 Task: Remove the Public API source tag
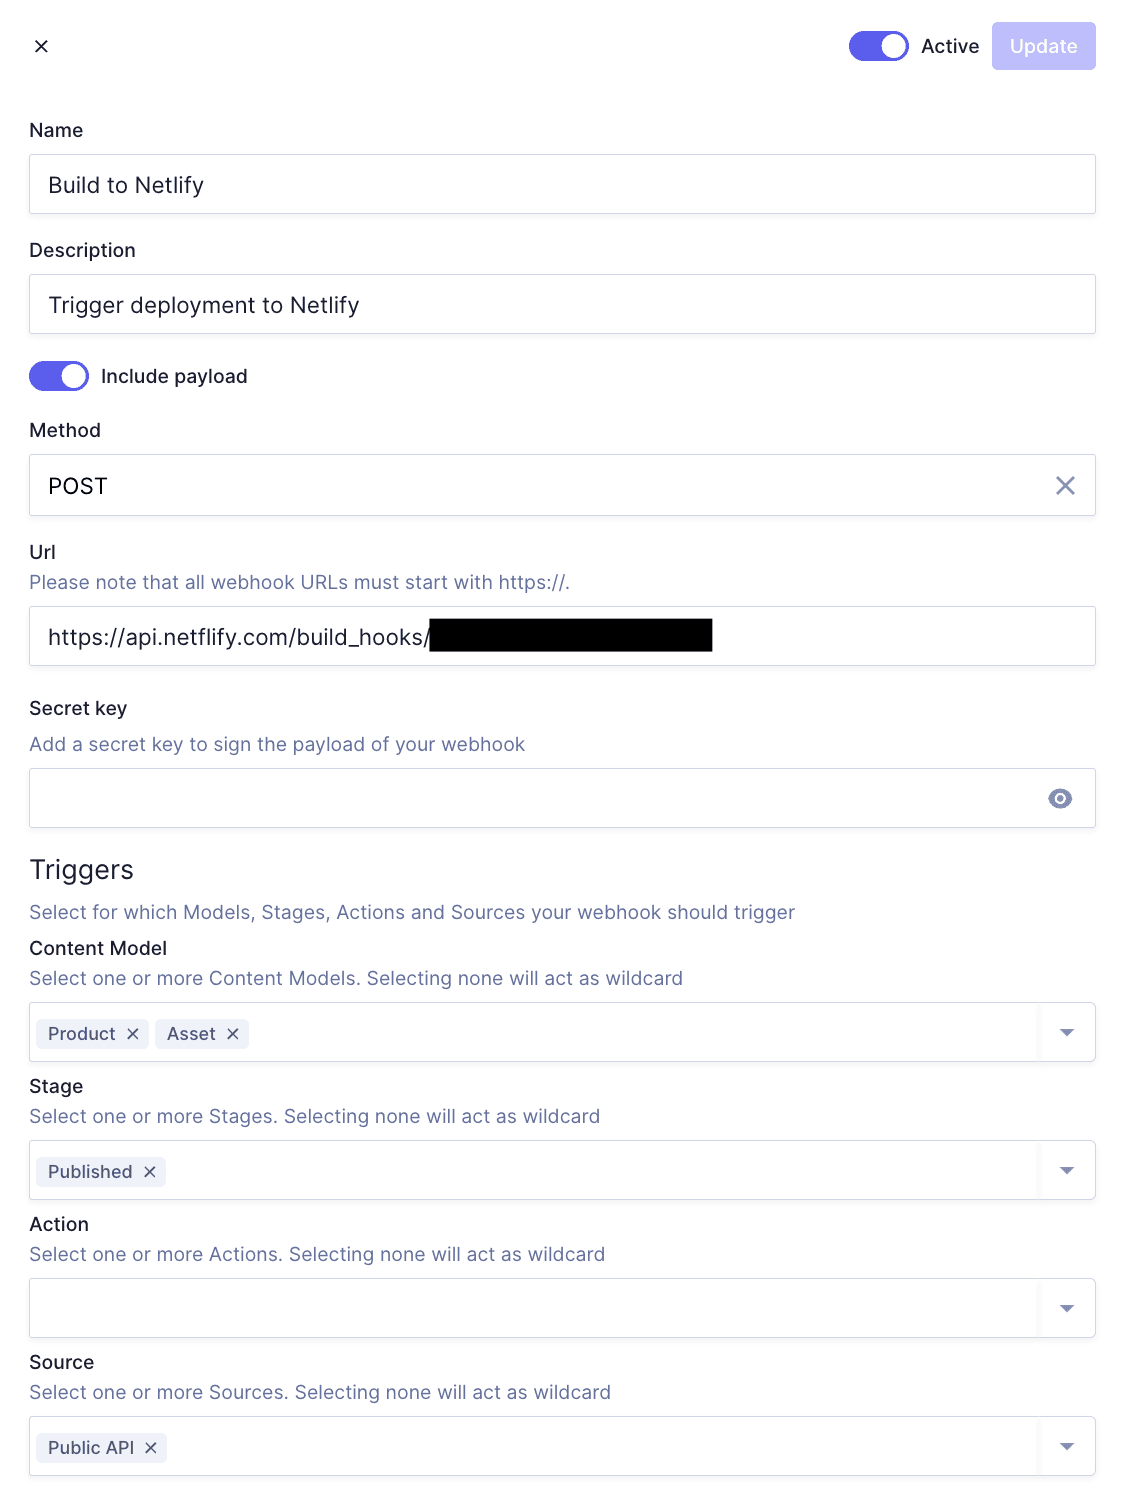pyautogui.click(x=151, y=1447)
